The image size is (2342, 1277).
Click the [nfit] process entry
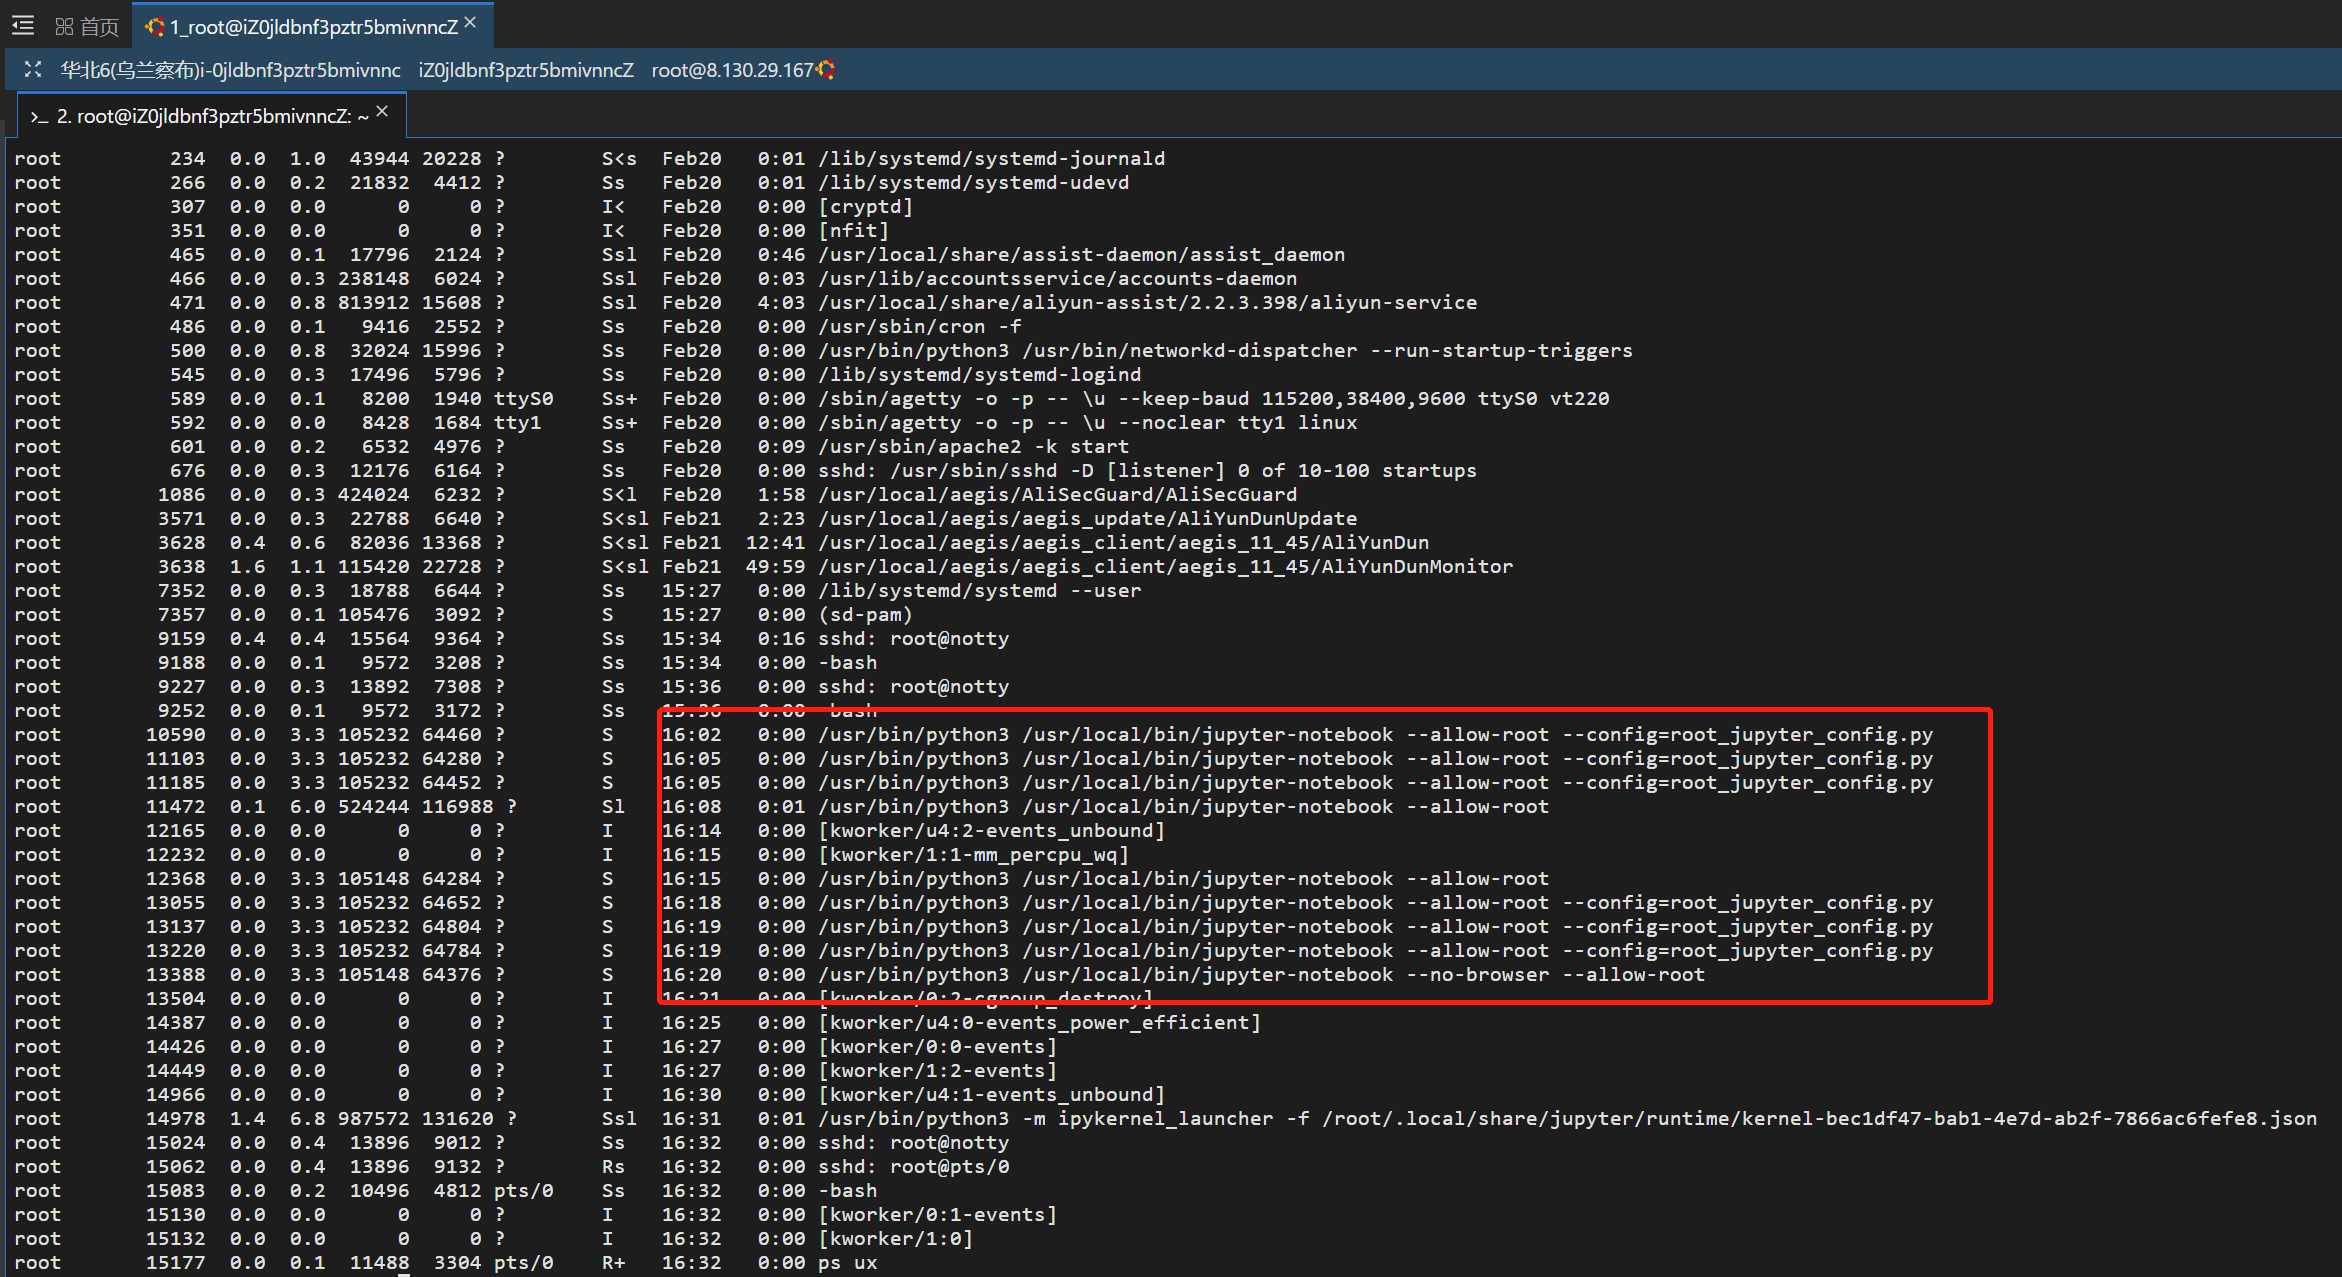click(x=854, y=231)
